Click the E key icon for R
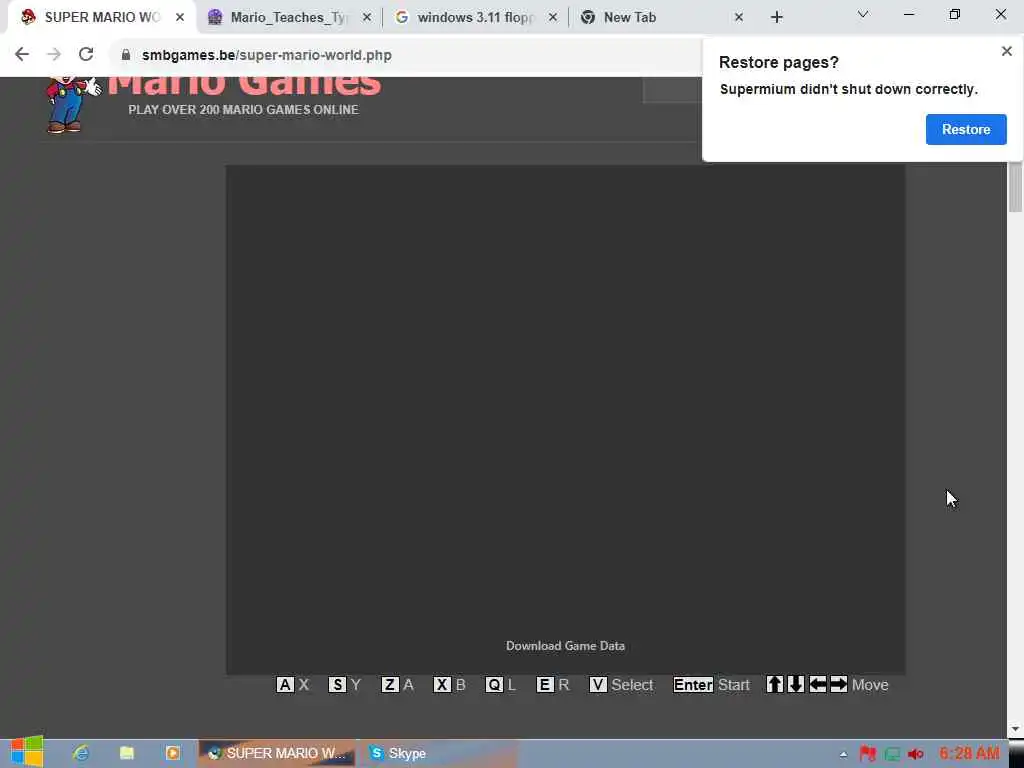Image resolution: width=1024 pixels, height=768 pixels. (545, 684)
